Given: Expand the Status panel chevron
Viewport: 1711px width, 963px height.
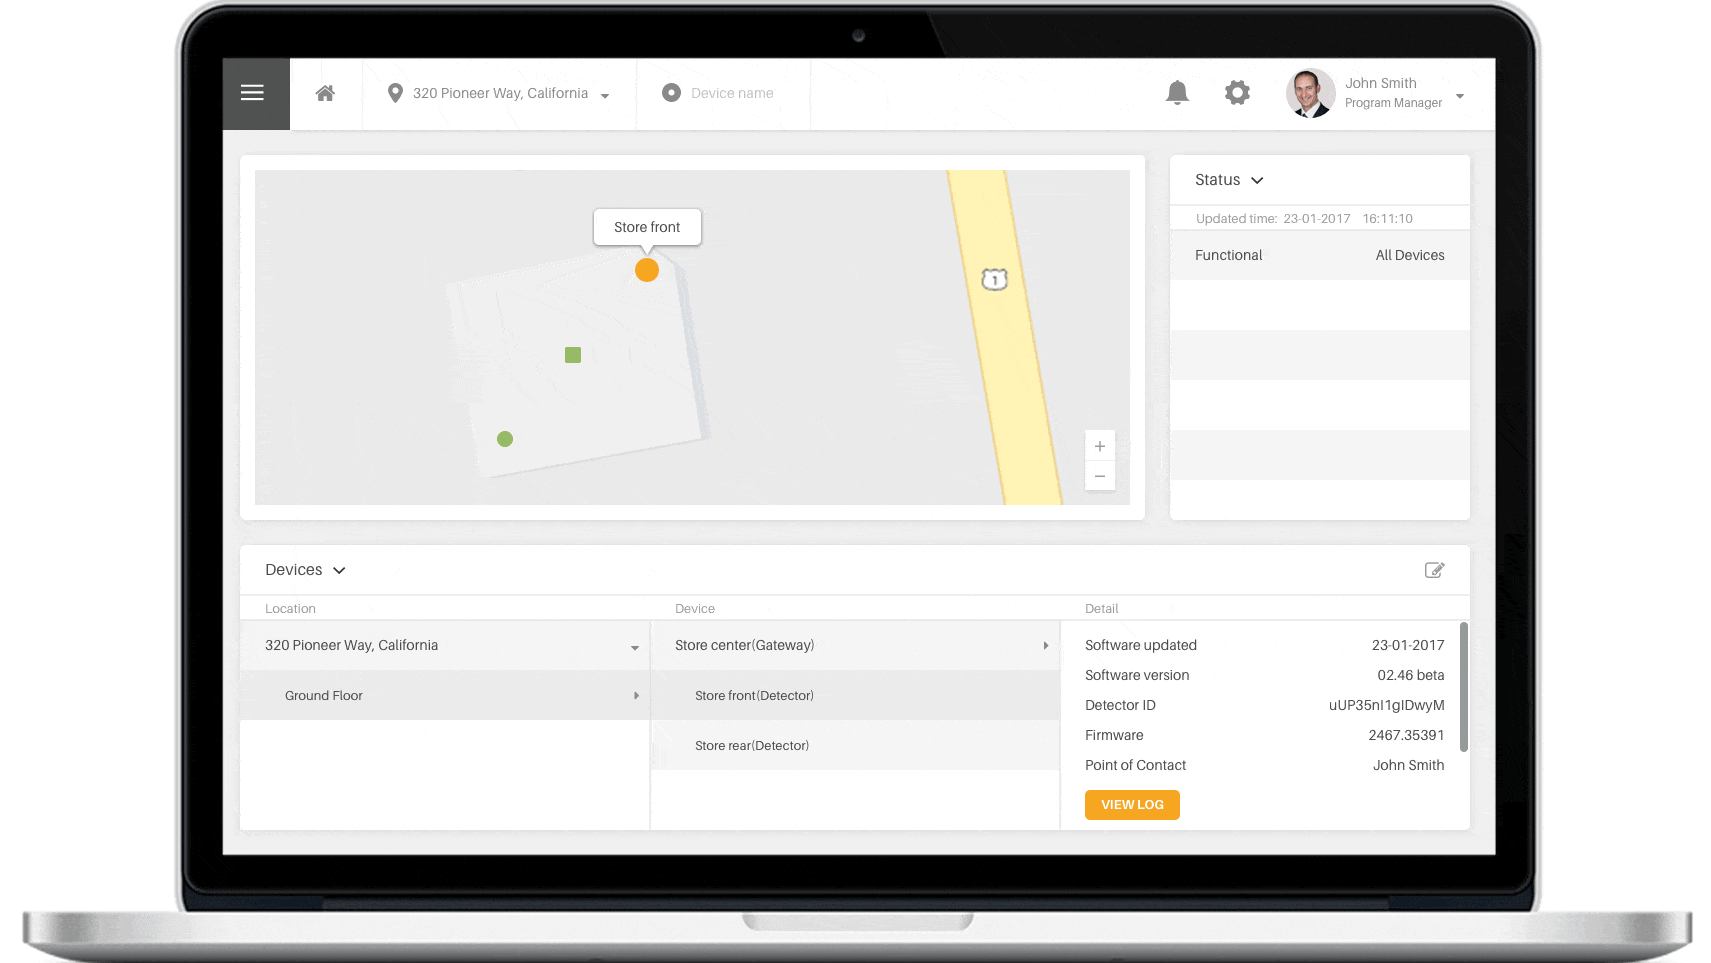Looking at the screenshot, I should 1257,180.
